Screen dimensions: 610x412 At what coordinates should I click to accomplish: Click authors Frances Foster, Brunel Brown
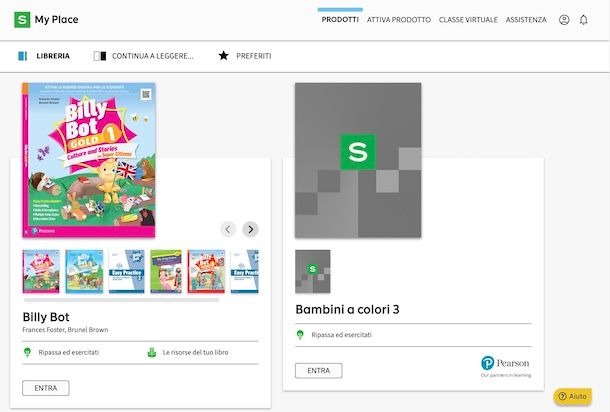coord(65,330)
